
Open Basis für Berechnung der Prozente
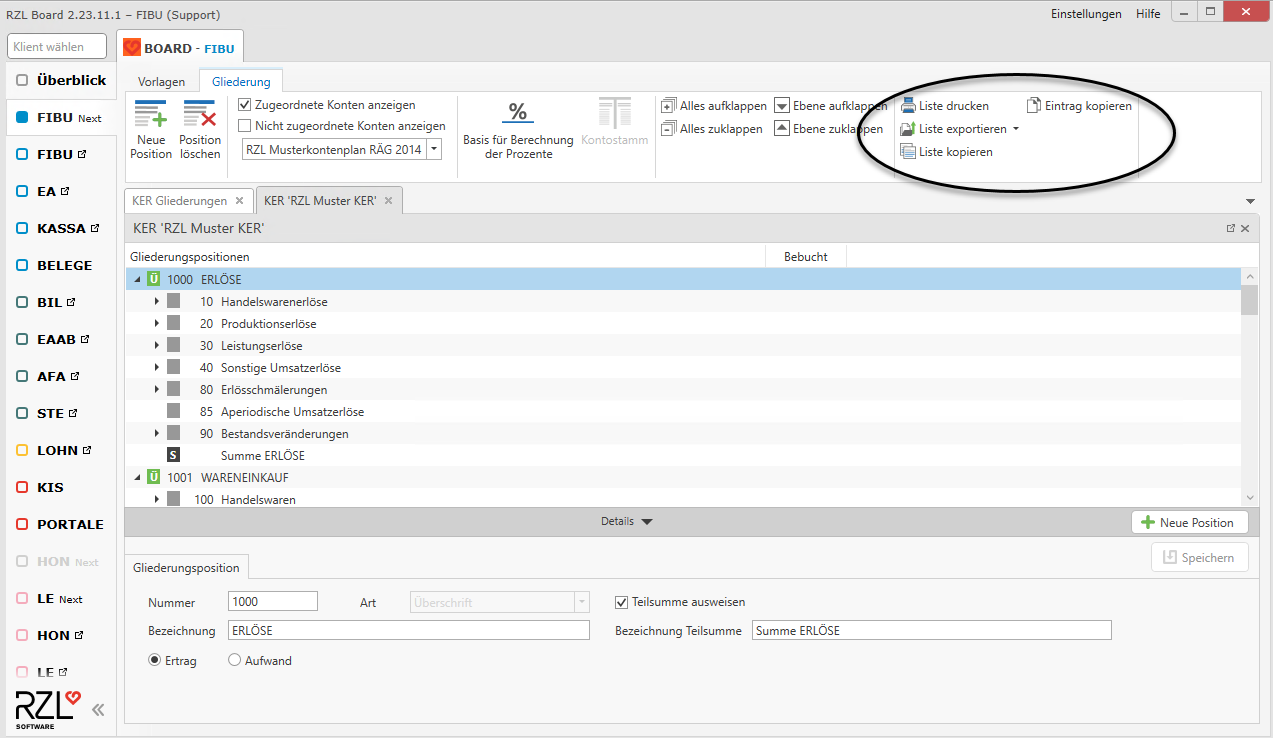[x=517, y=112]
